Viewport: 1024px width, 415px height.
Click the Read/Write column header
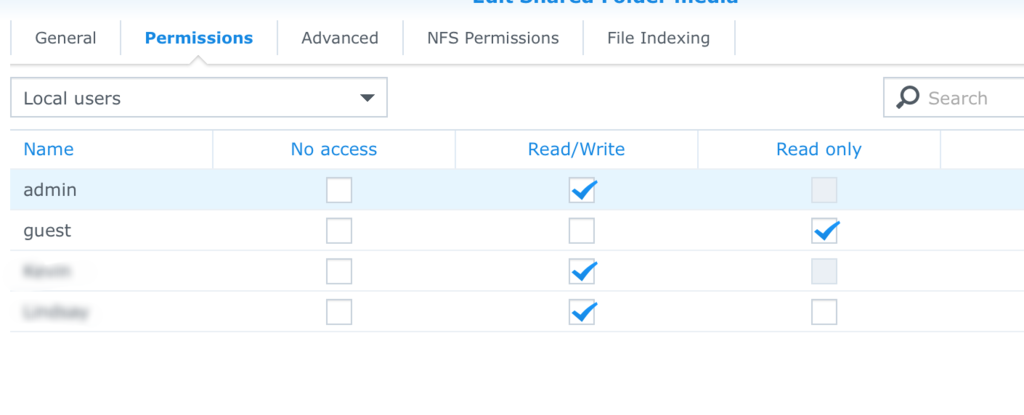tap(576, 149)
